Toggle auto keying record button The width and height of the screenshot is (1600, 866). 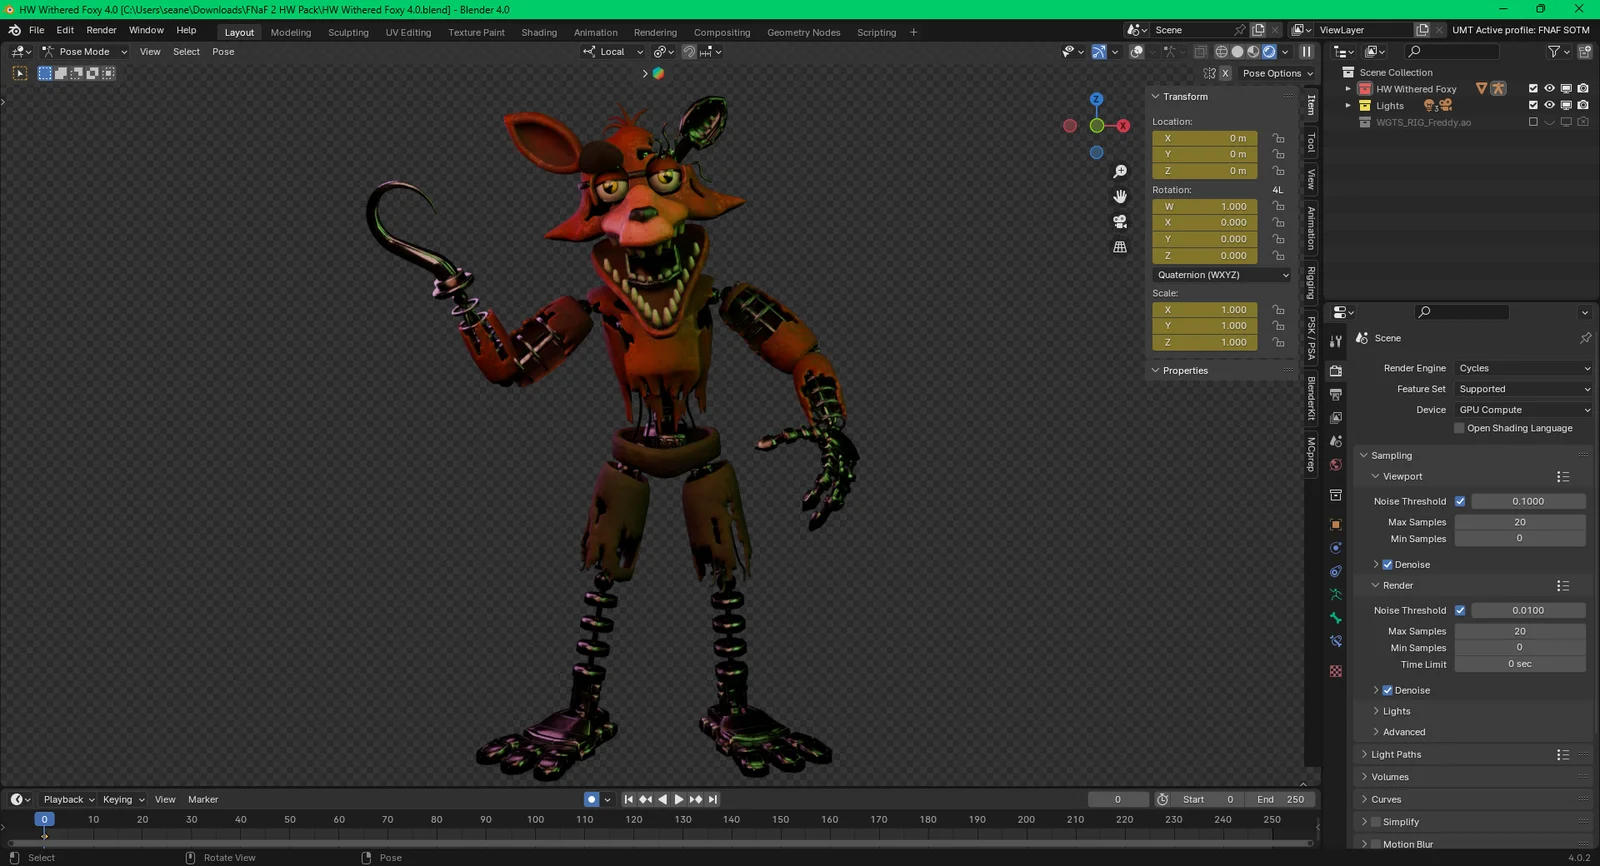pyautogui.click(x=591, y=799)
